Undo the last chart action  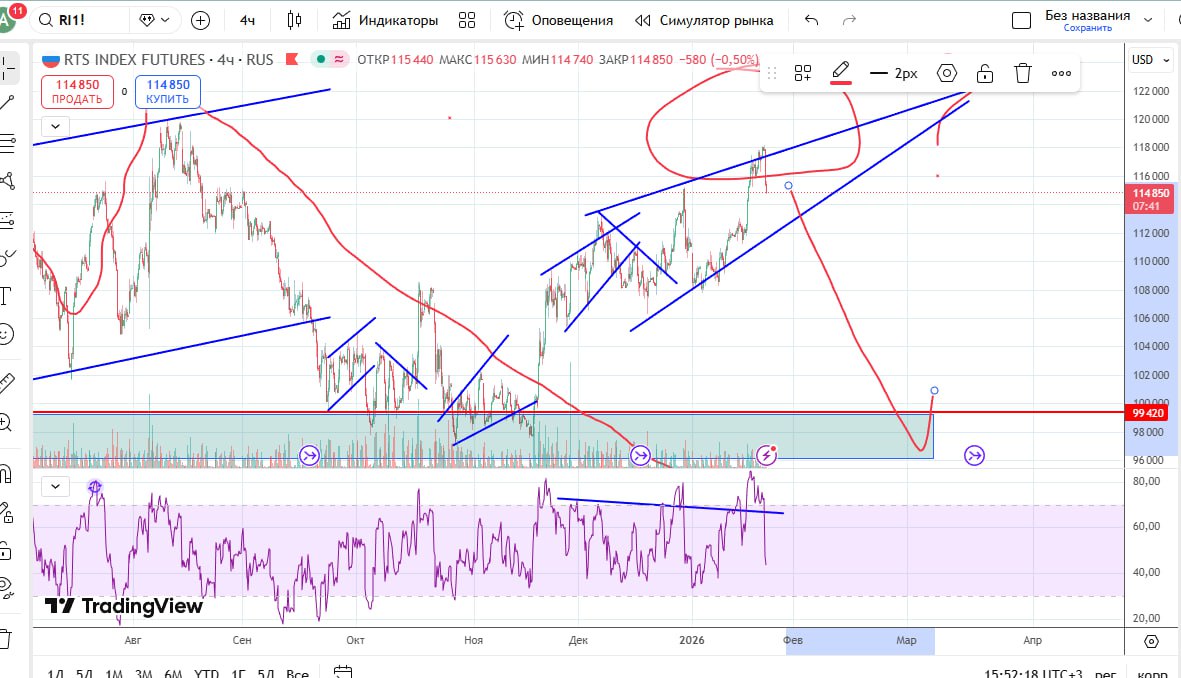click(x=811, y=20)
